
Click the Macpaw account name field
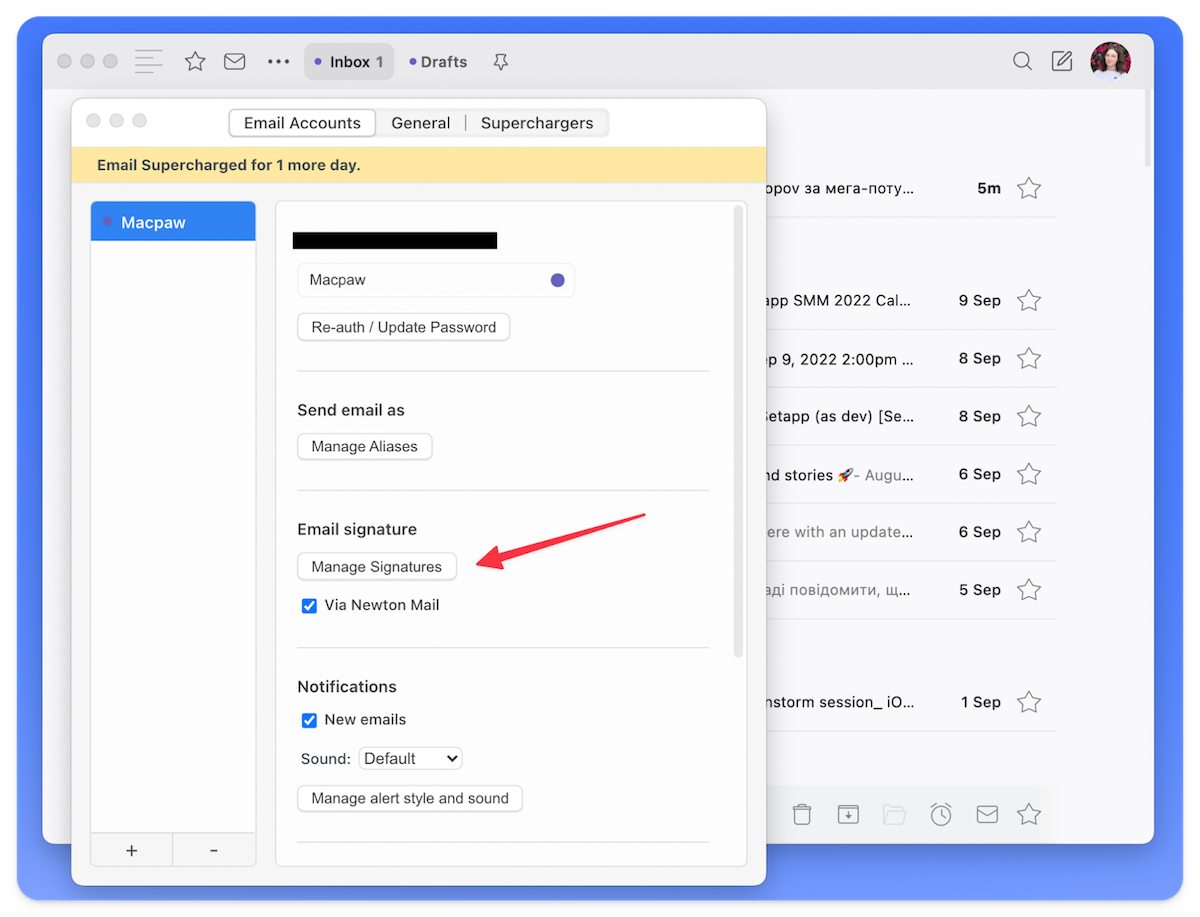(x=436, y=280)
